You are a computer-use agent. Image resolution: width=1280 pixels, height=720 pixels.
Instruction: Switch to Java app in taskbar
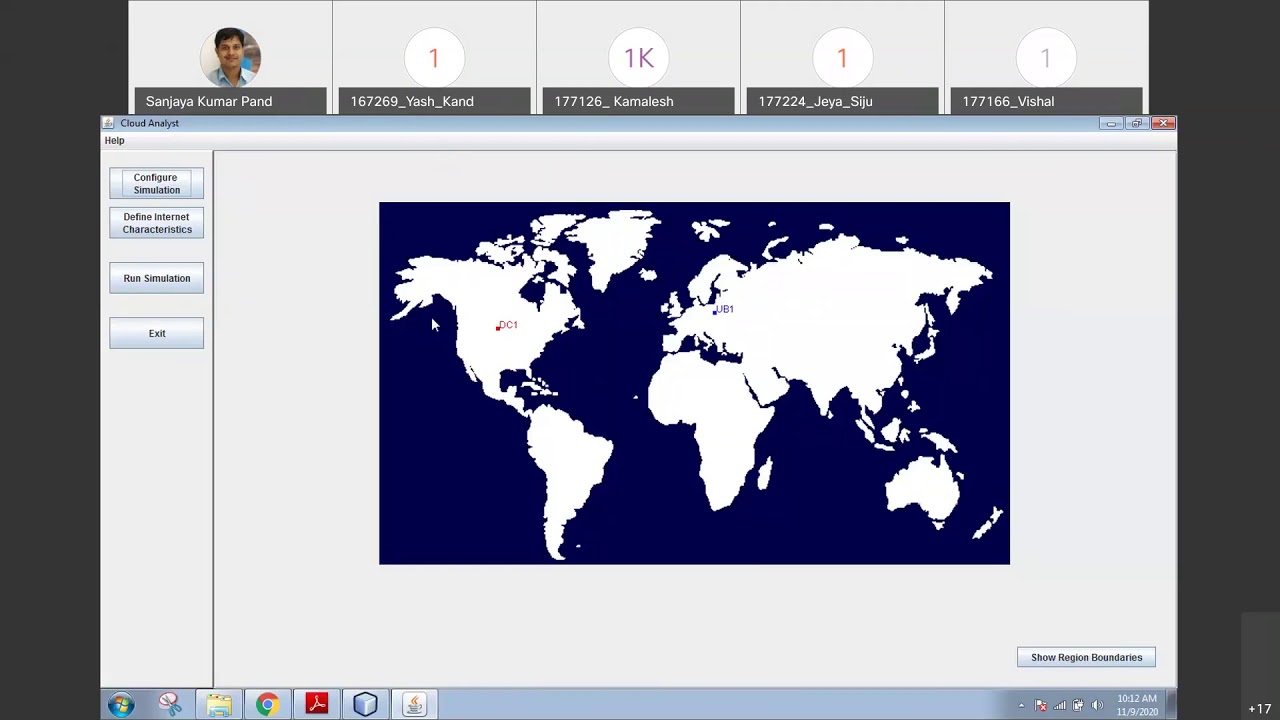pyautogui.click(x=414, y=705)
